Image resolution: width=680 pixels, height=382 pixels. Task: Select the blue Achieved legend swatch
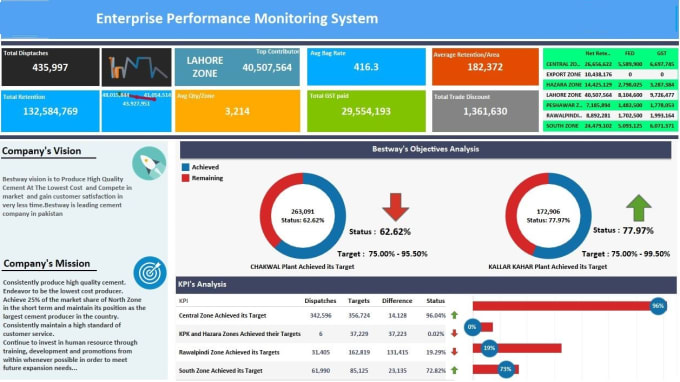click(x=186, y=167)
